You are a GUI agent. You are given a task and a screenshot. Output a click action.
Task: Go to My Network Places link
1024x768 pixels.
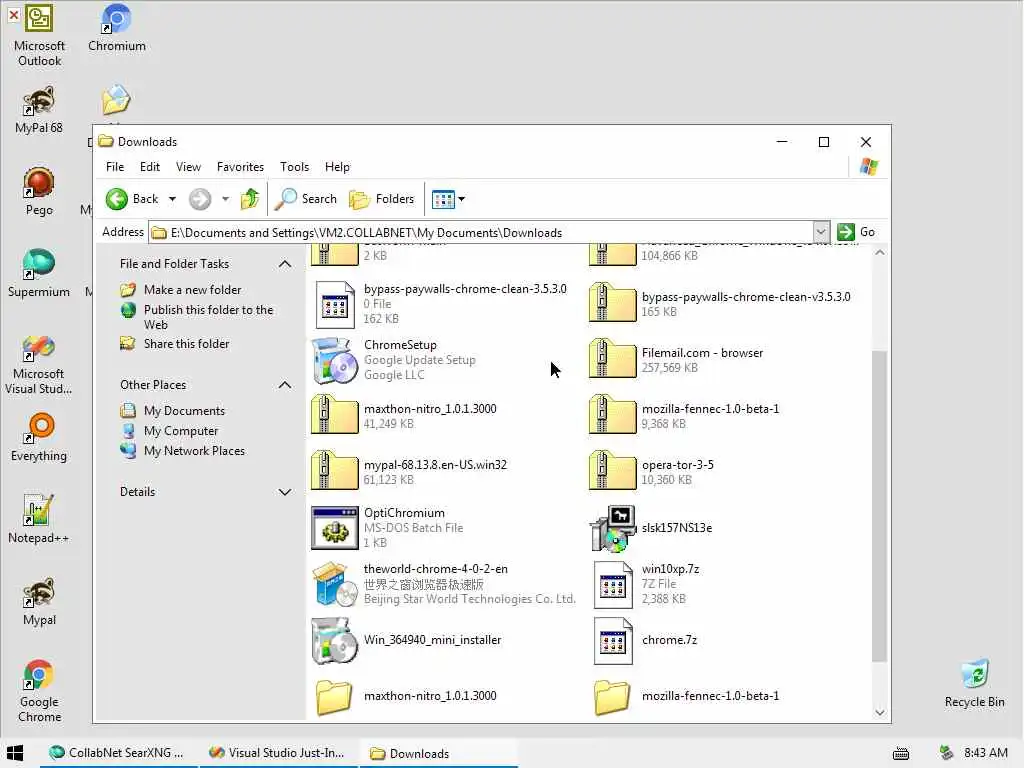pyautogui.click(x=194, y=451)
